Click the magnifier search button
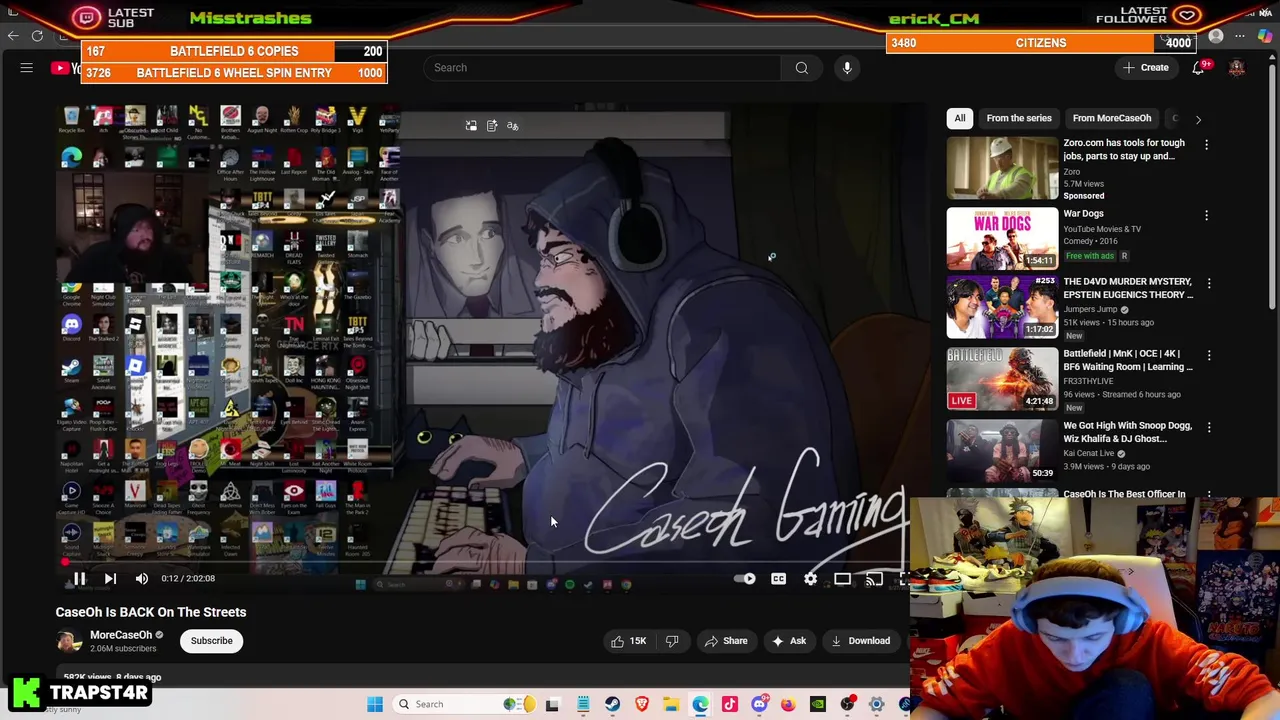 802,68
